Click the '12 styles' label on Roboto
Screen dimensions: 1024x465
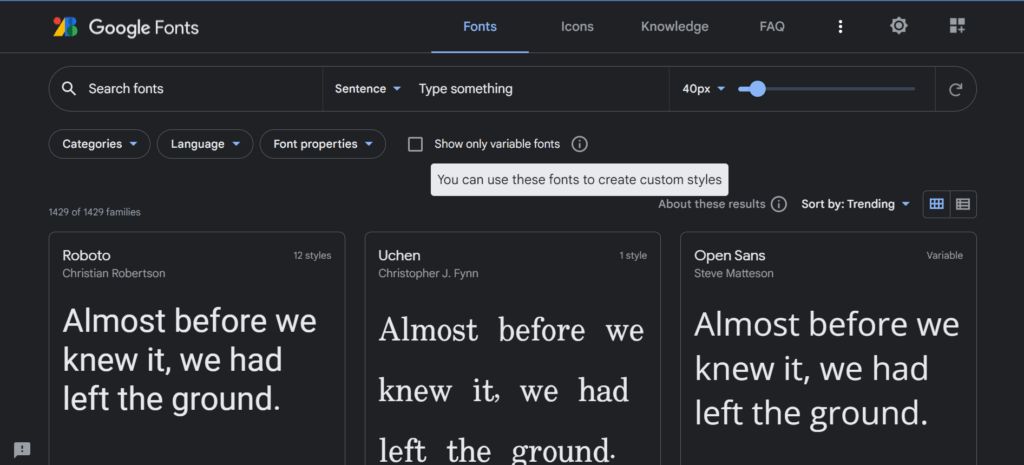[x=312, y=256]
